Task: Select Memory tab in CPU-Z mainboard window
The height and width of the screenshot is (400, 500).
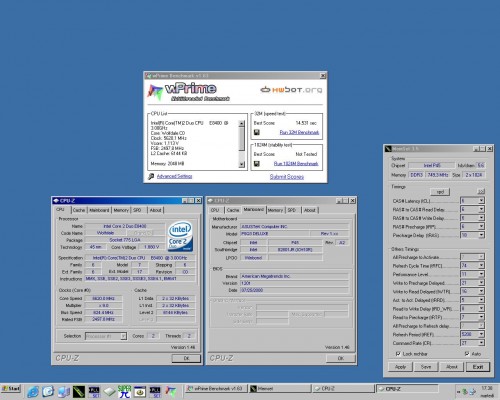Action: pos(275,210)
